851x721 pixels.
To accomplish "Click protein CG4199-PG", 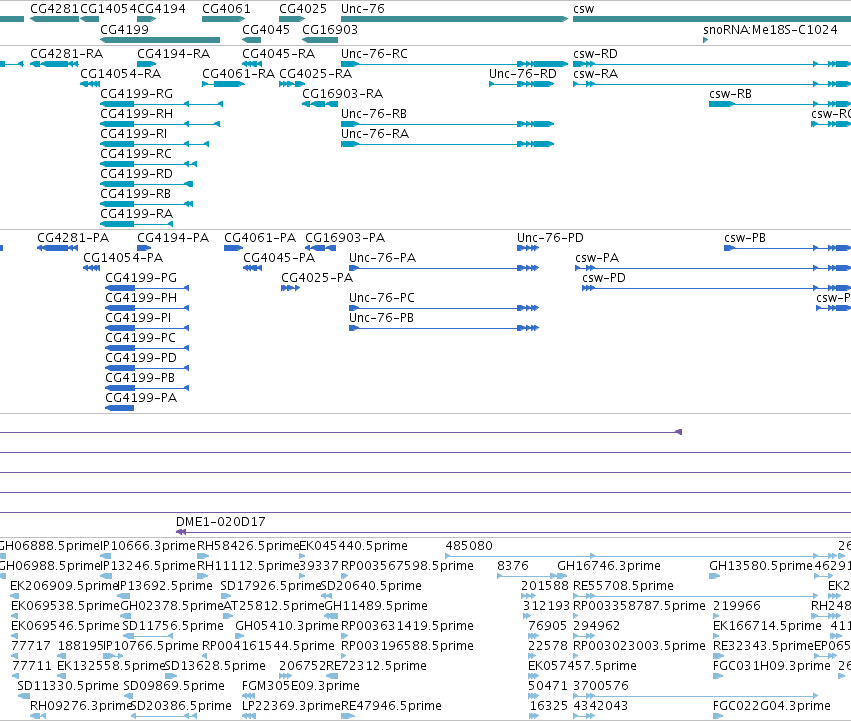I will (x=141, y=278).
